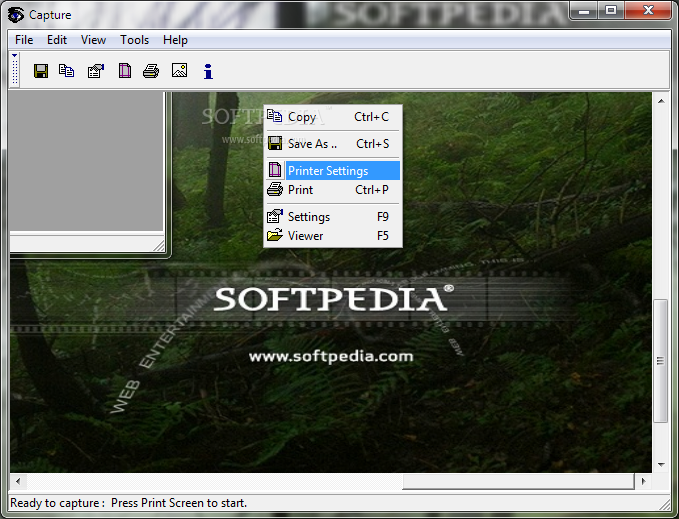Open the Tools menu
Viewport: 679px width, 519px height.
134,40
